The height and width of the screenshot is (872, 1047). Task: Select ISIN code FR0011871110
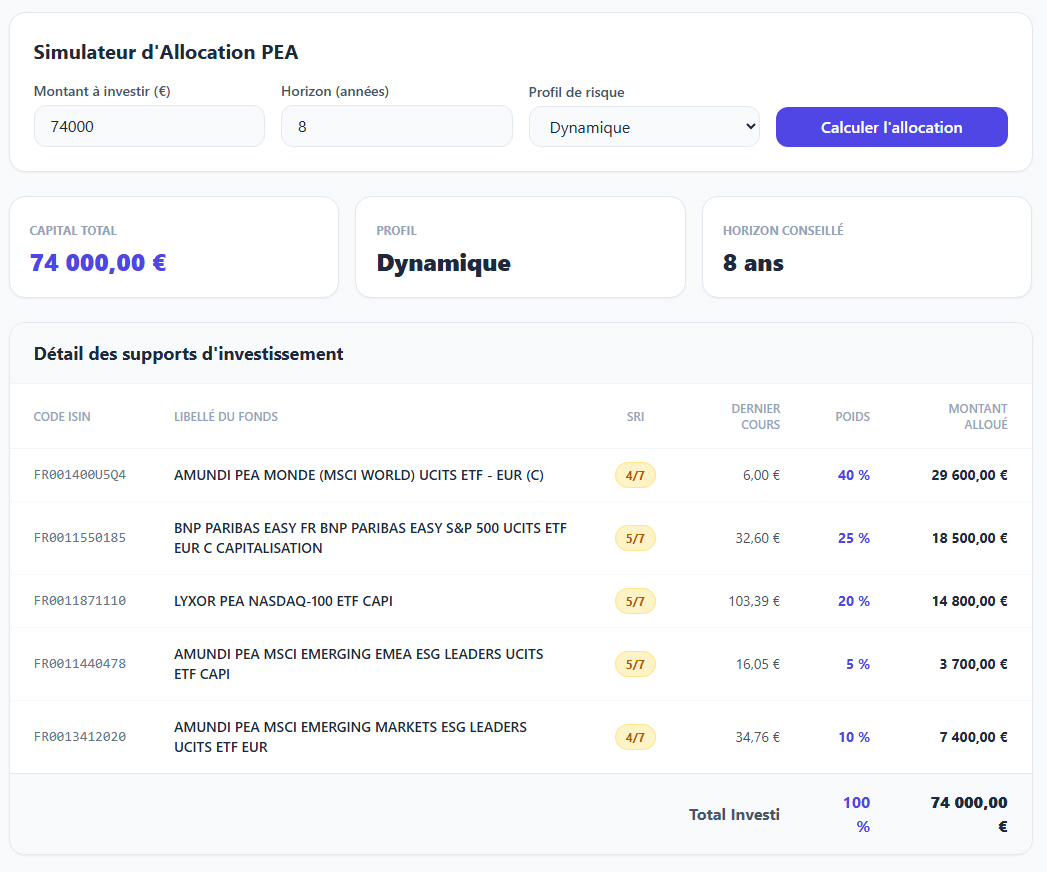(x=80, y=601)
